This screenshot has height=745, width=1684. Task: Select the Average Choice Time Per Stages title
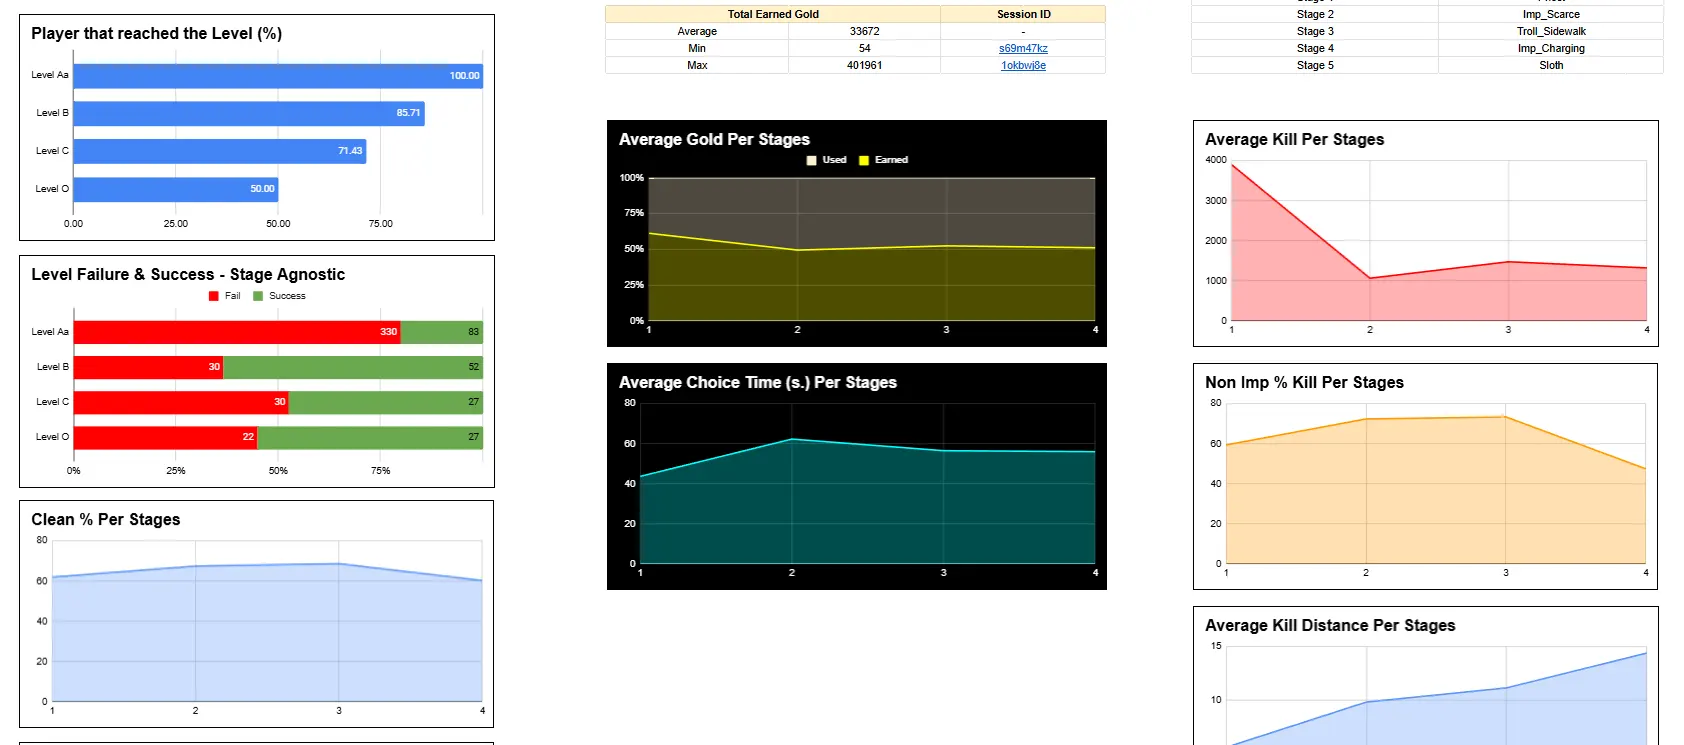click(x=757, y=383)
